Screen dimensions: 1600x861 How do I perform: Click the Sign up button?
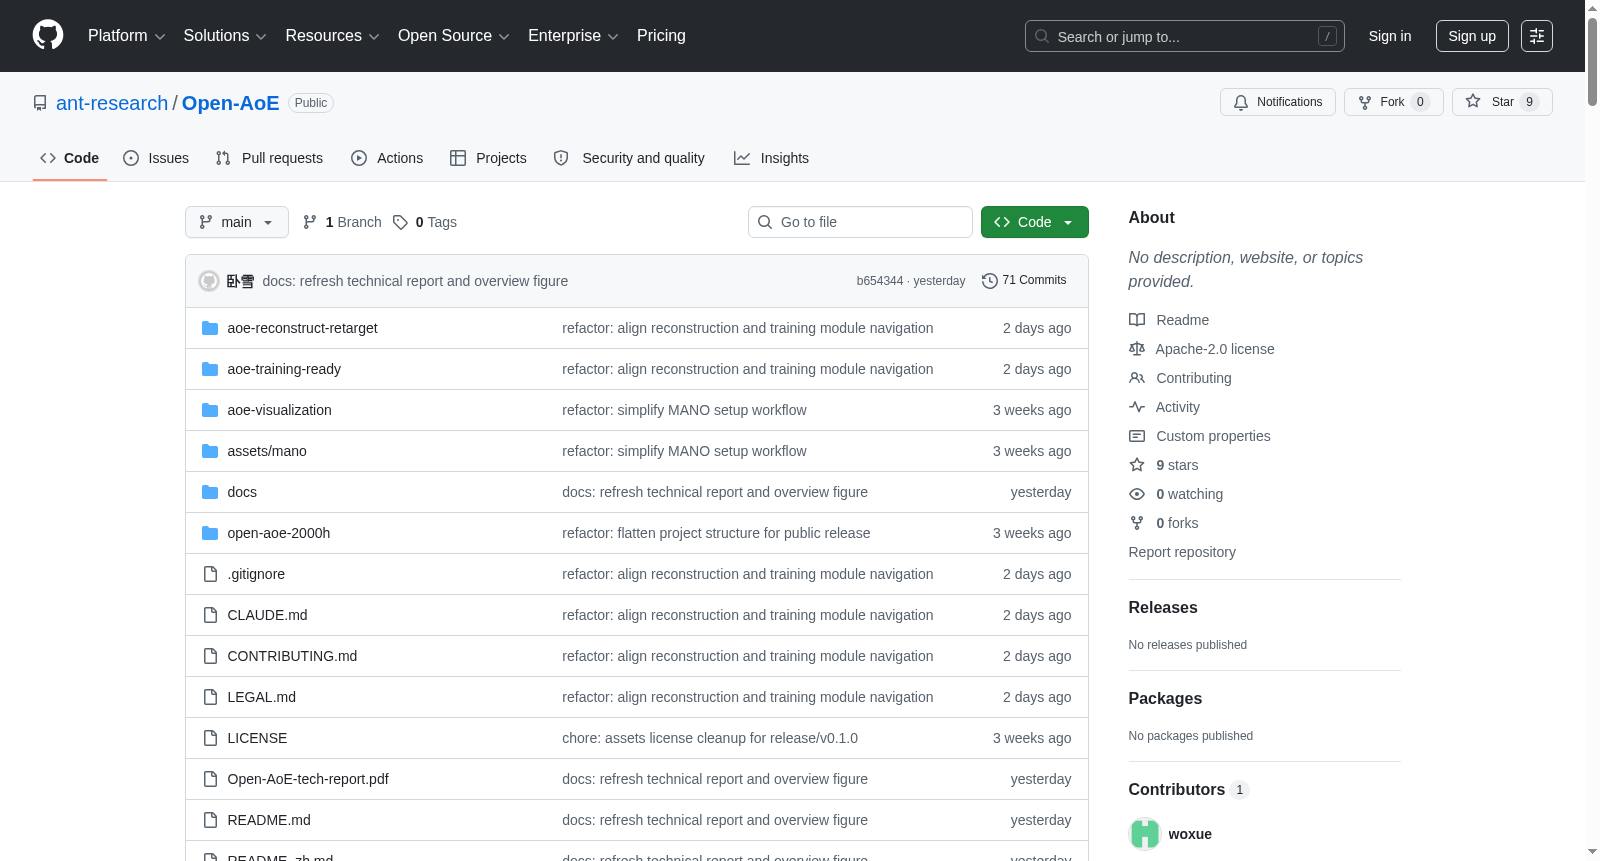1472,36
